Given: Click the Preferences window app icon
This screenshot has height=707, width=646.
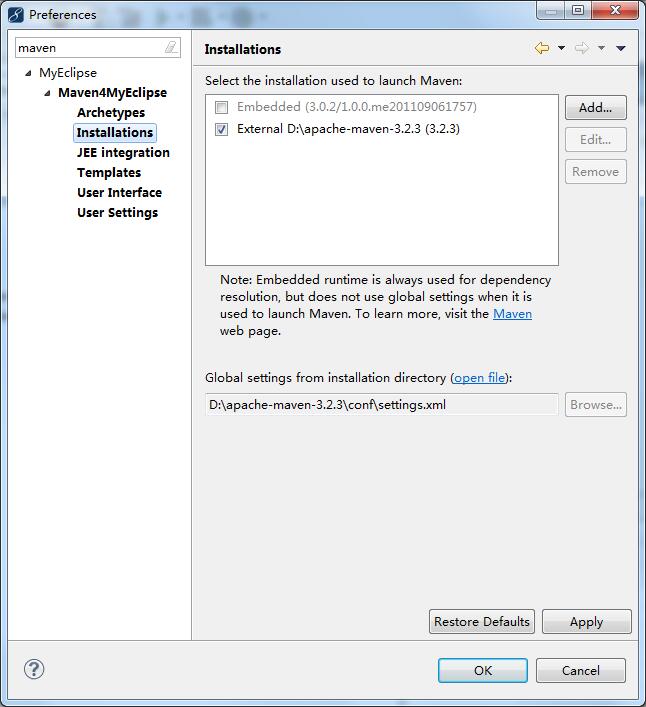Looking at the screenshot, I should tap(16, 14).
